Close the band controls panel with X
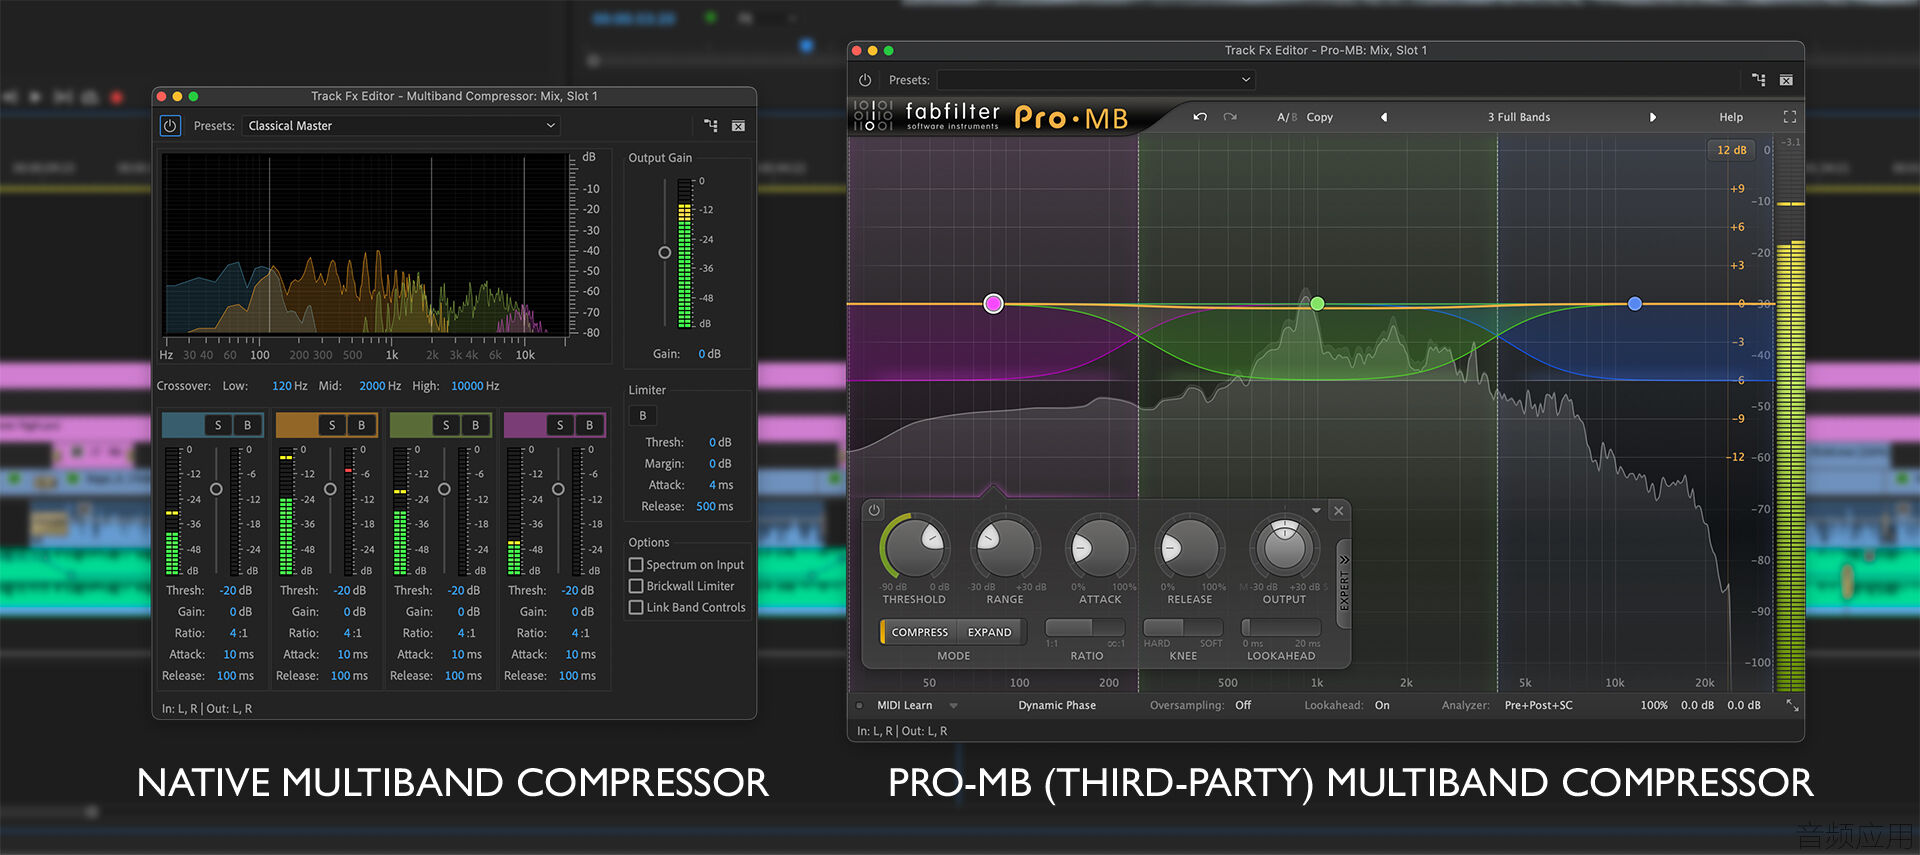The height and width of the screenshot is (855, 1920). [1338, 510]
